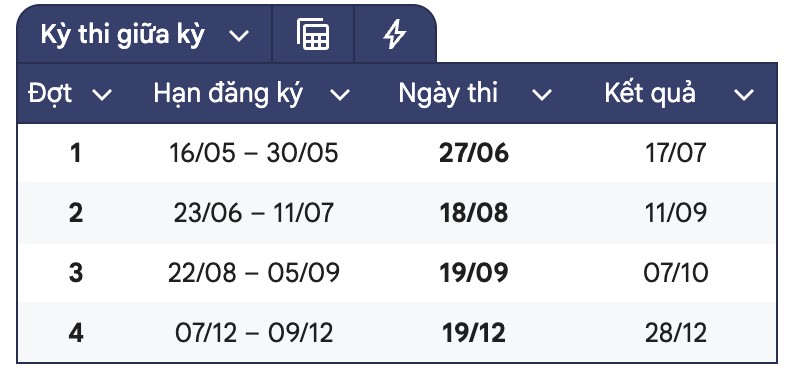Select row number 4
Screen dimensions: 788x378
point(75,332)
